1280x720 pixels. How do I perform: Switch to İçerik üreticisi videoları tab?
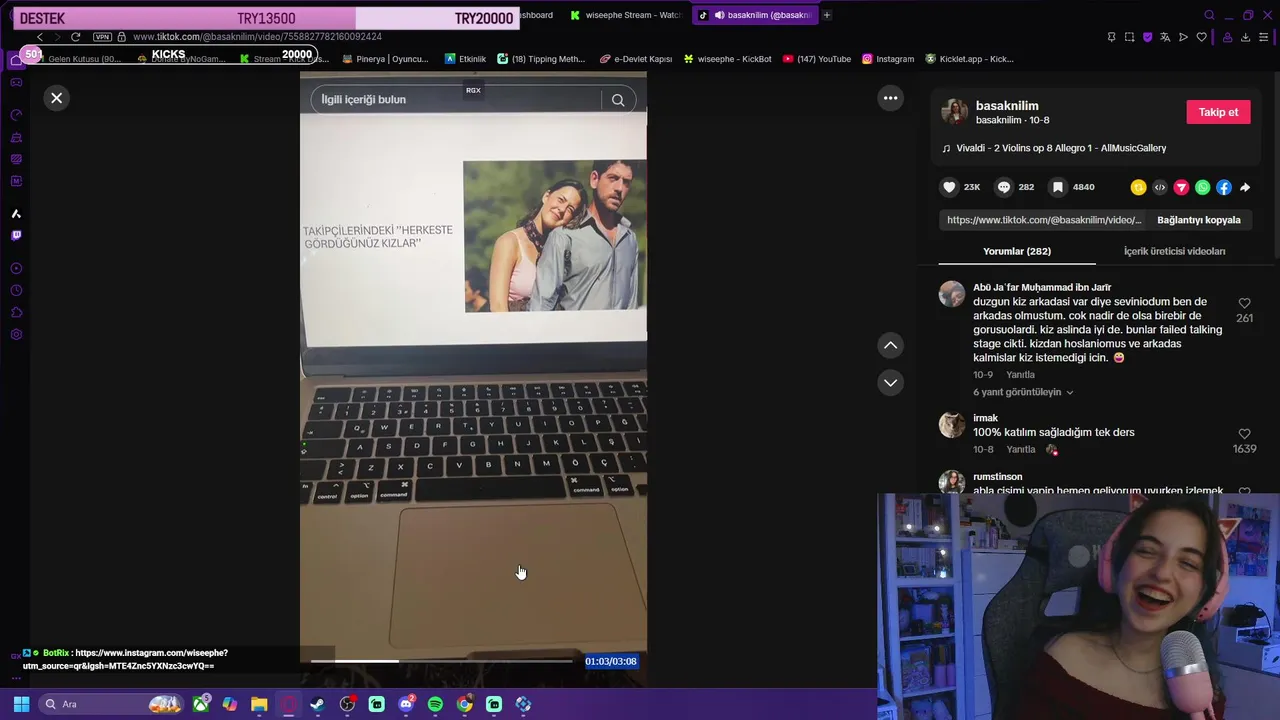point(1174,251)
